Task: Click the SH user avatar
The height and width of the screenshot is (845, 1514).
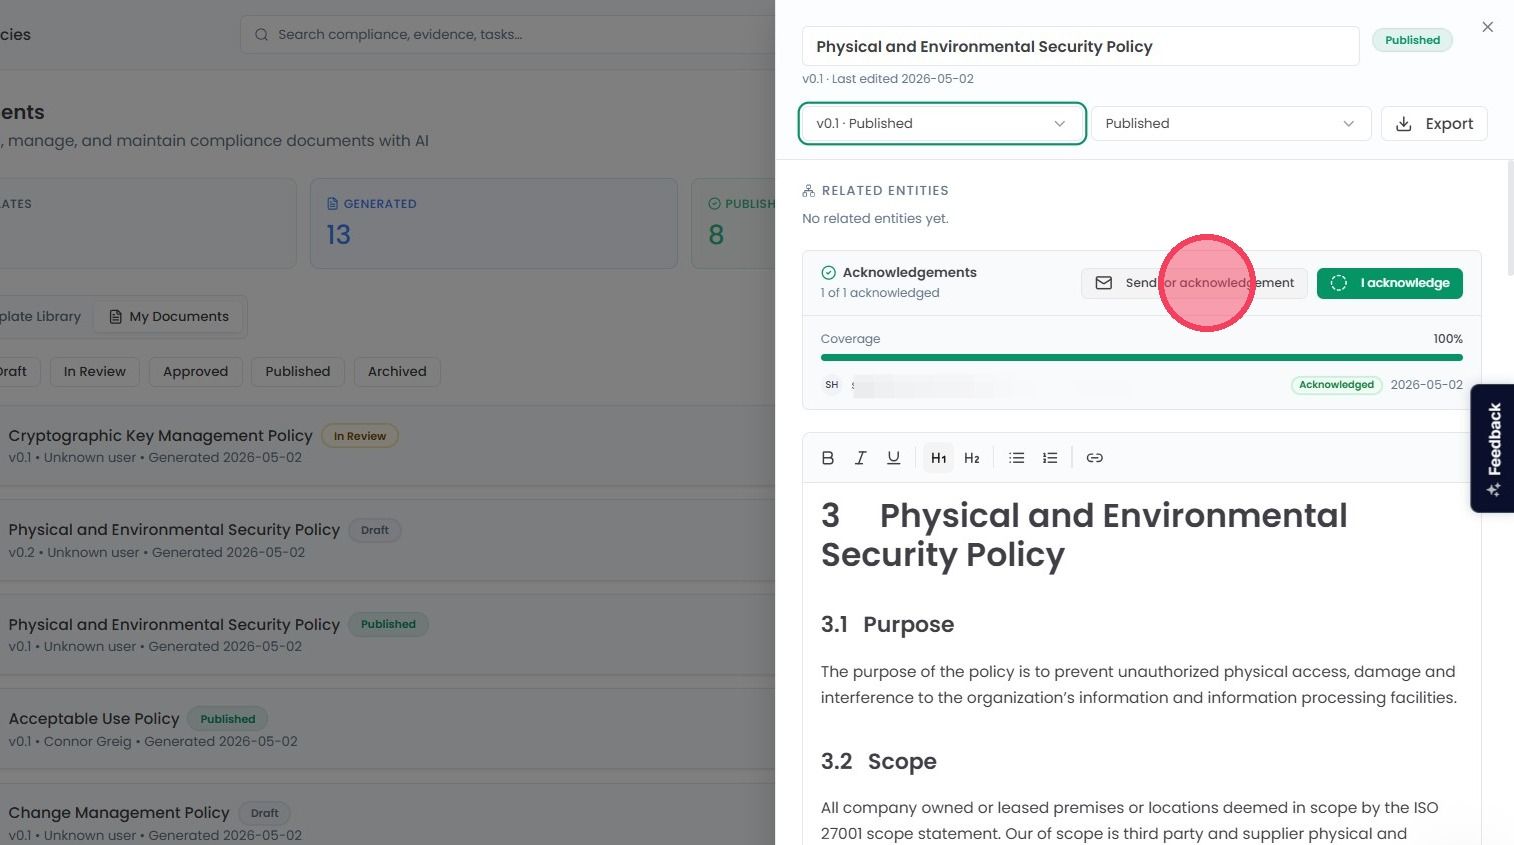Action: click(832, 385)
